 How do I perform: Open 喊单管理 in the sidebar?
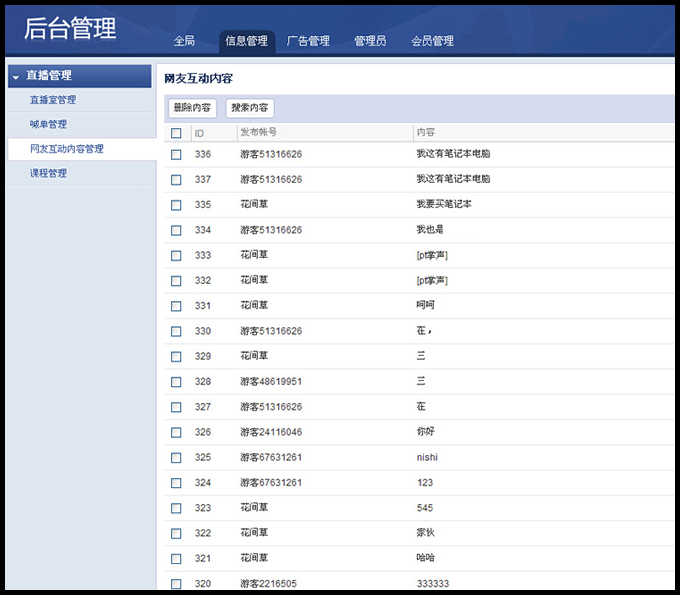click(48, 124)
